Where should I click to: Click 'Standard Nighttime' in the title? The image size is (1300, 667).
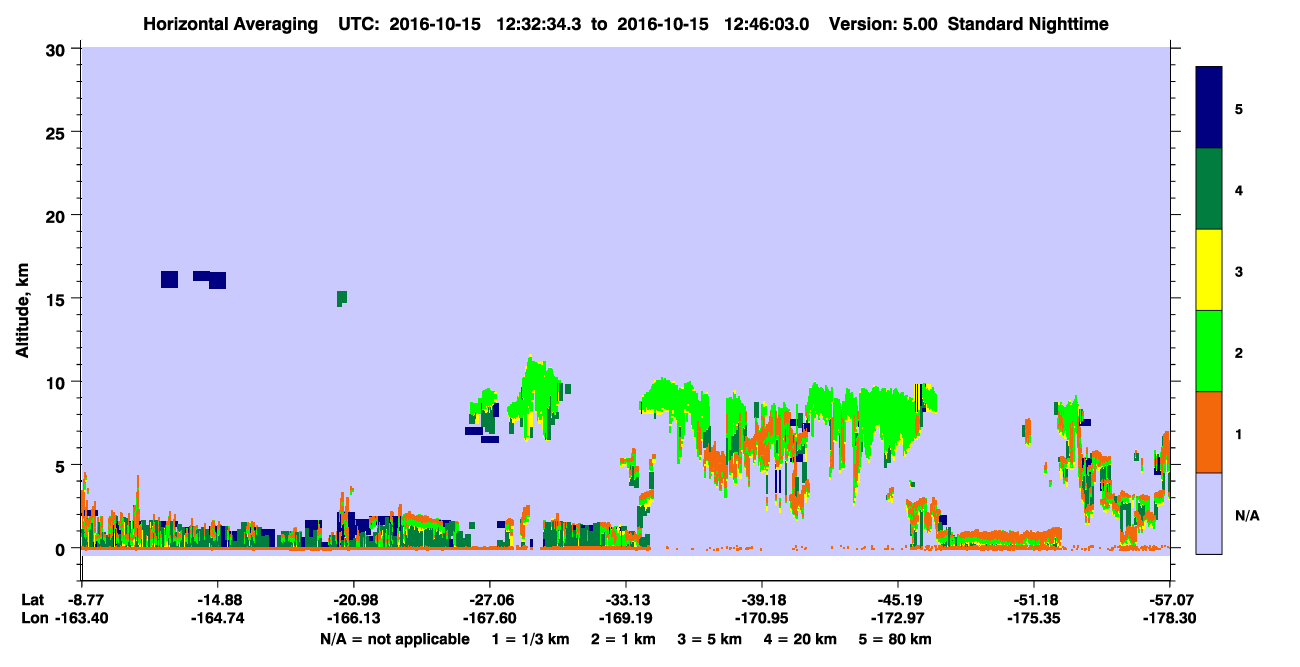(x=1028, y=24)
